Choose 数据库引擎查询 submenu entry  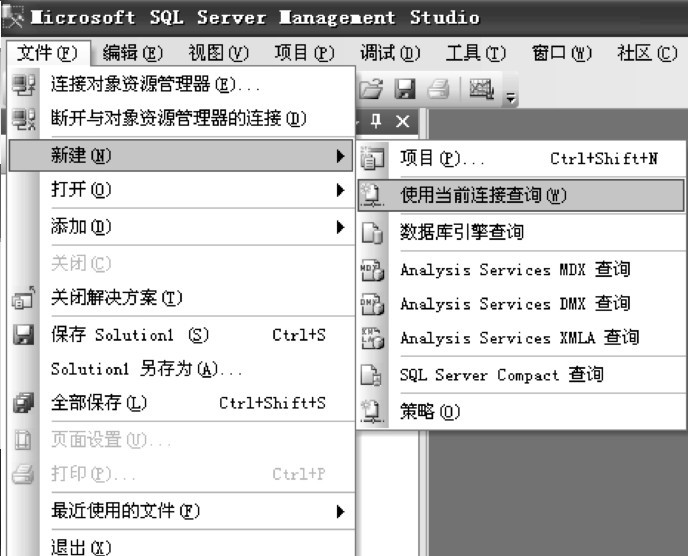(521, 232)
